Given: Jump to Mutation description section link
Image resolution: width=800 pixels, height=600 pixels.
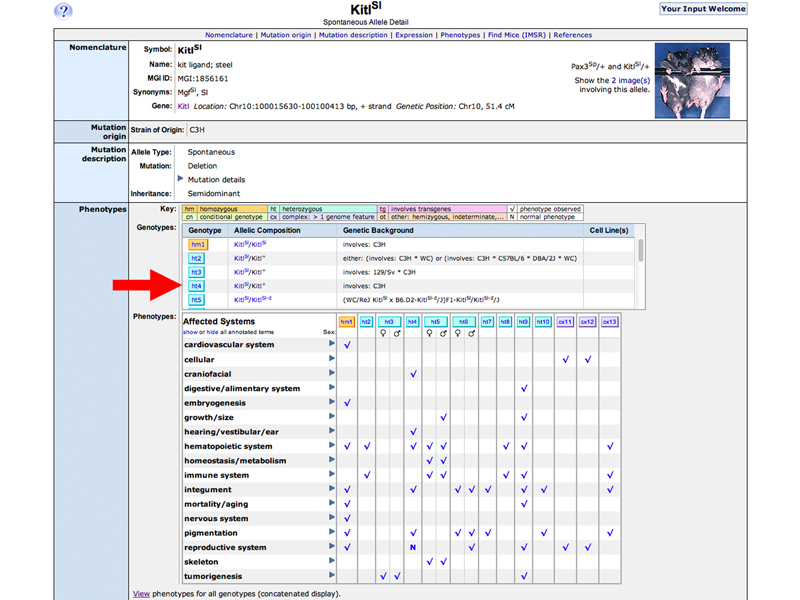Looking at the screenshot, I should click(353, 35).
